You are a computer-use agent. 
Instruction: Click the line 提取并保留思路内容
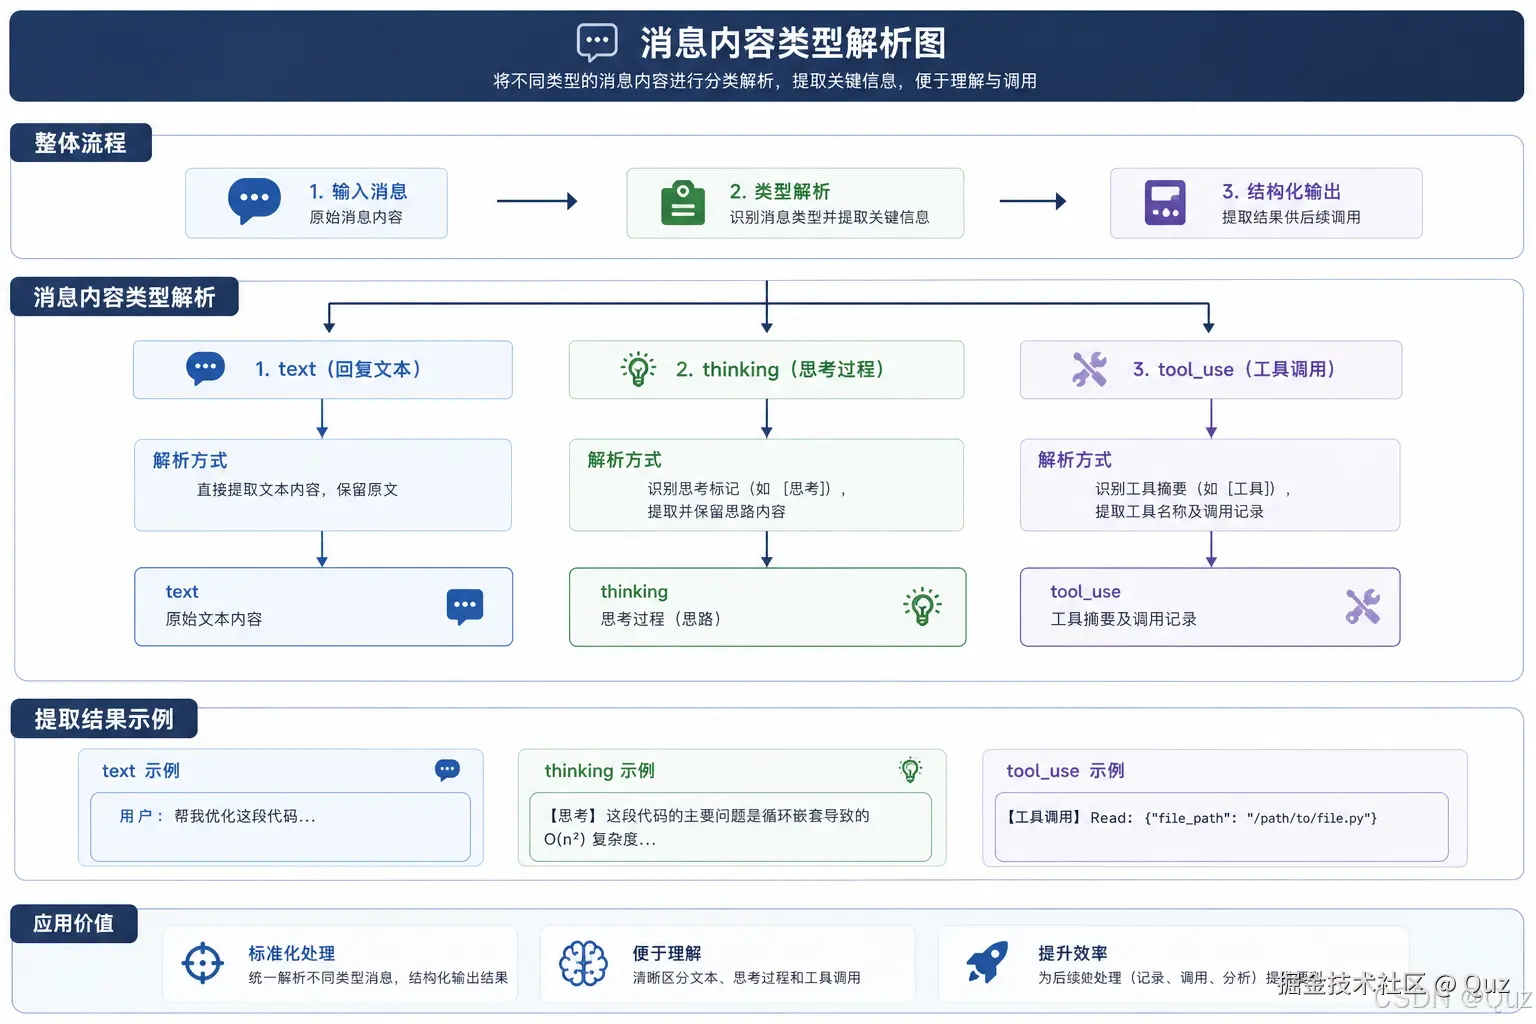coord(716,511)
